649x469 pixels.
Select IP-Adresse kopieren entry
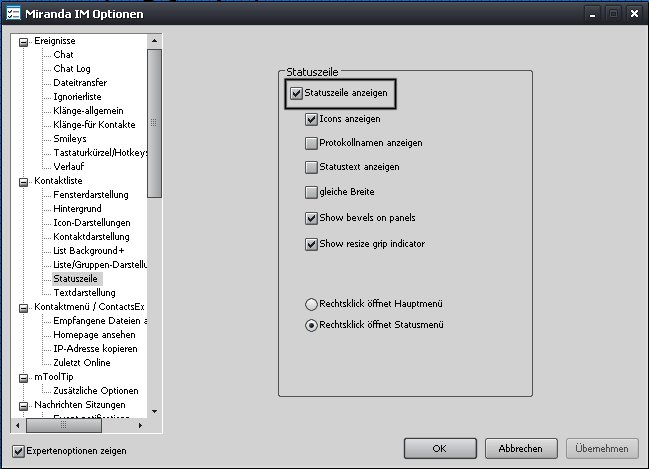[x=95, y=349]
